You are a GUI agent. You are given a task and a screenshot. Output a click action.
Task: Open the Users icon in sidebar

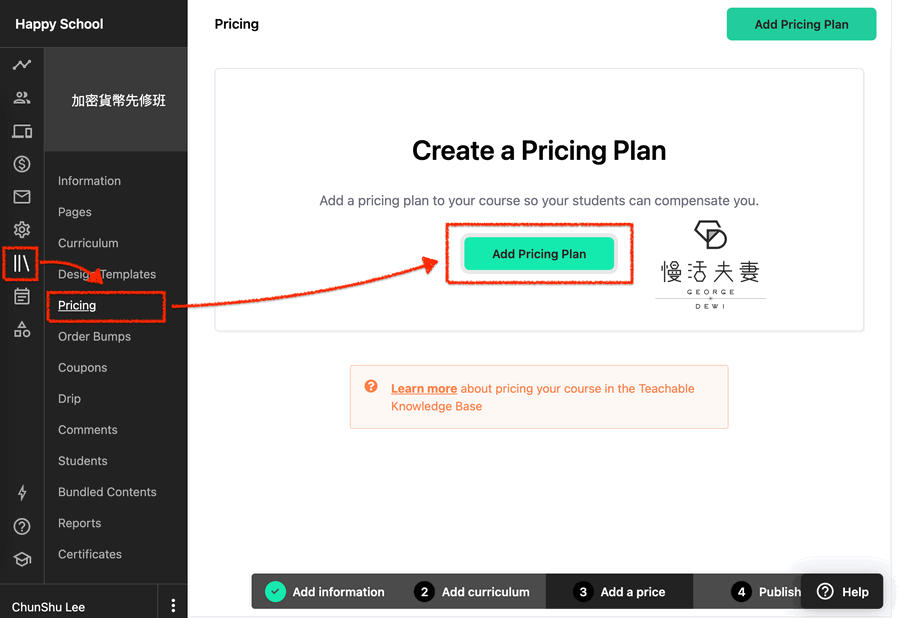[x=22, y=98]
